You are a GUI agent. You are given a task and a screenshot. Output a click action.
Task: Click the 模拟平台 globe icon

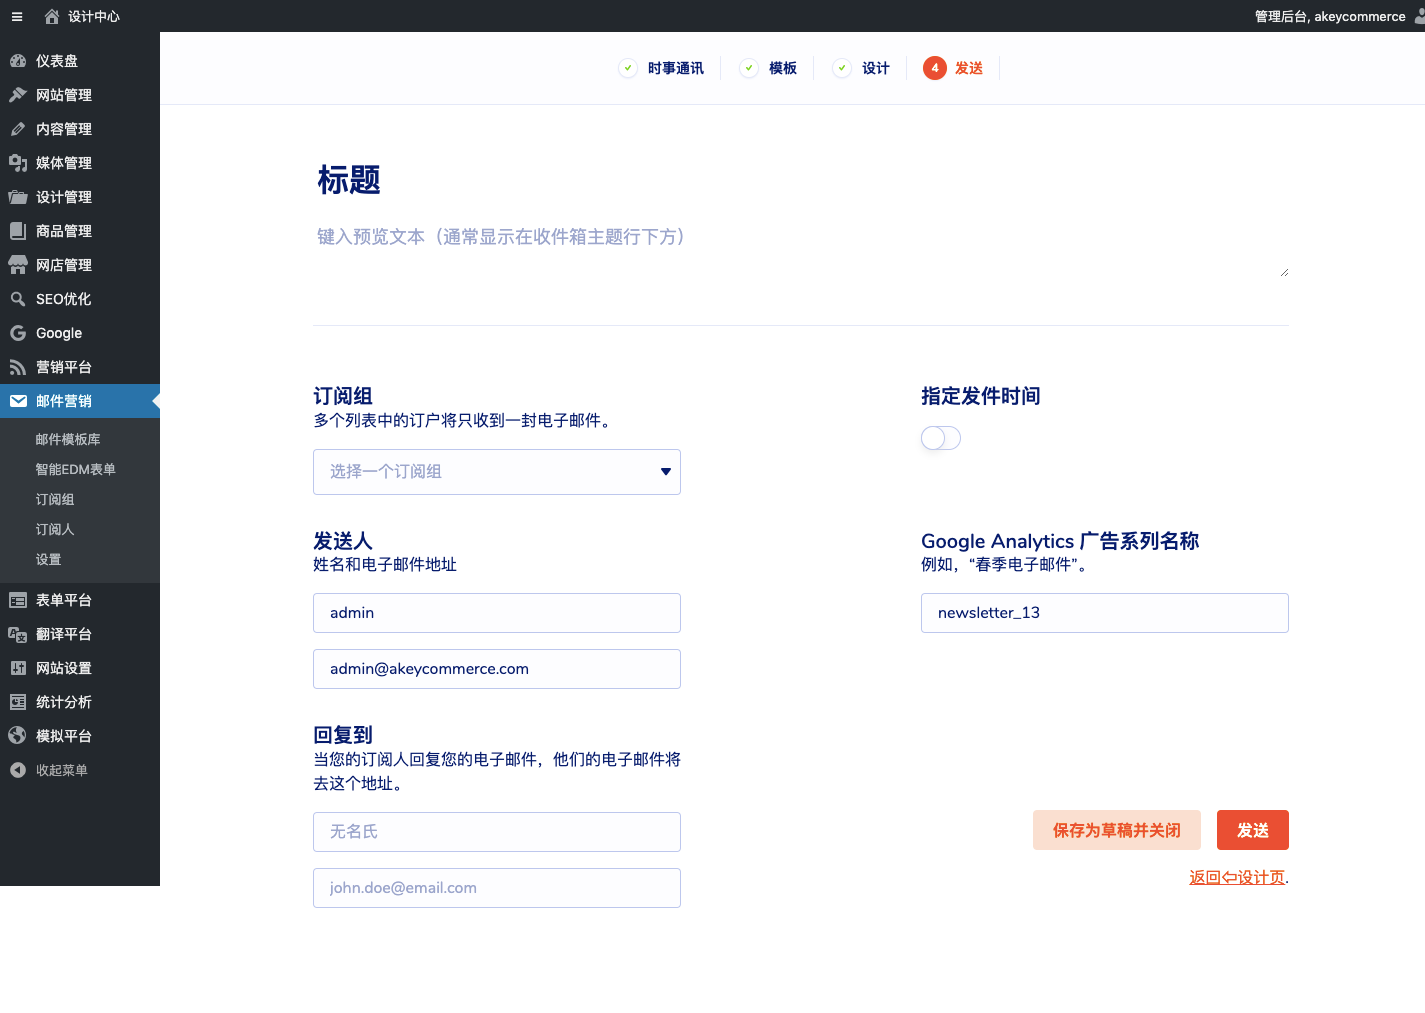[x=18, y=736]
